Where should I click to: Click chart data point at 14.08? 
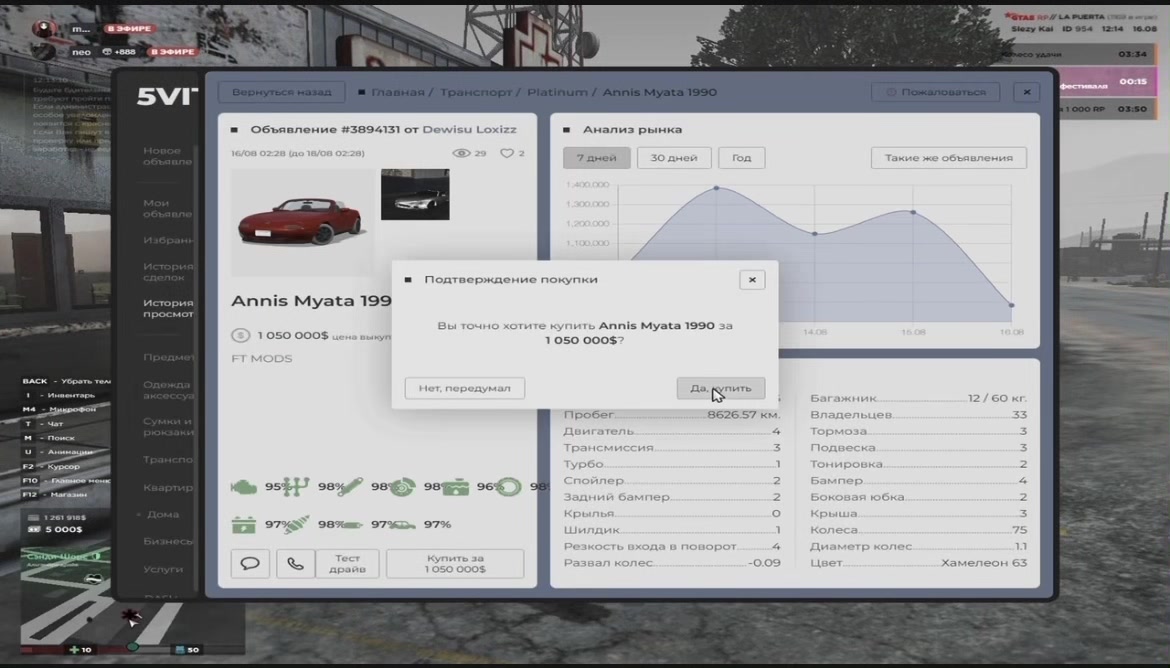point(815,234)
